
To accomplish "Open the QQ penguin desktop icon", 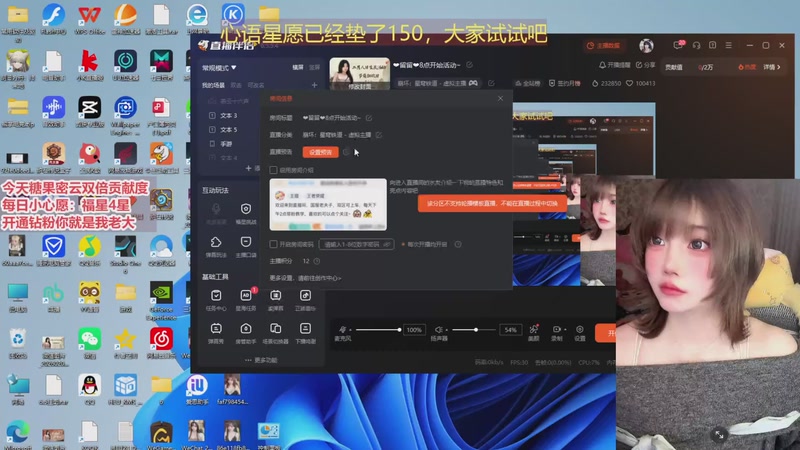I will pyautogui.click(x=90, y=390).
